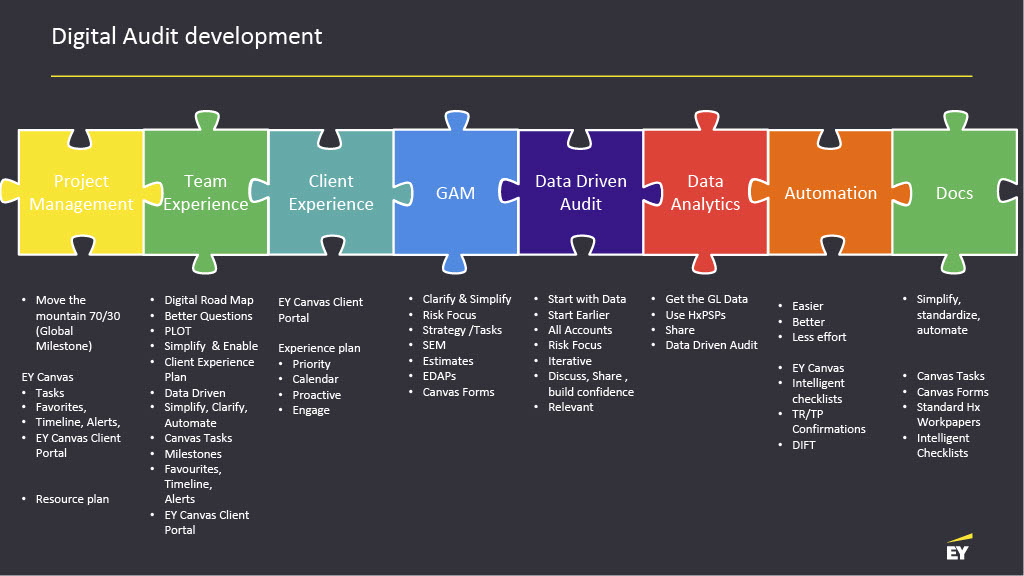Click the 'Digital Audit development' slide title

tap(187, 37)
